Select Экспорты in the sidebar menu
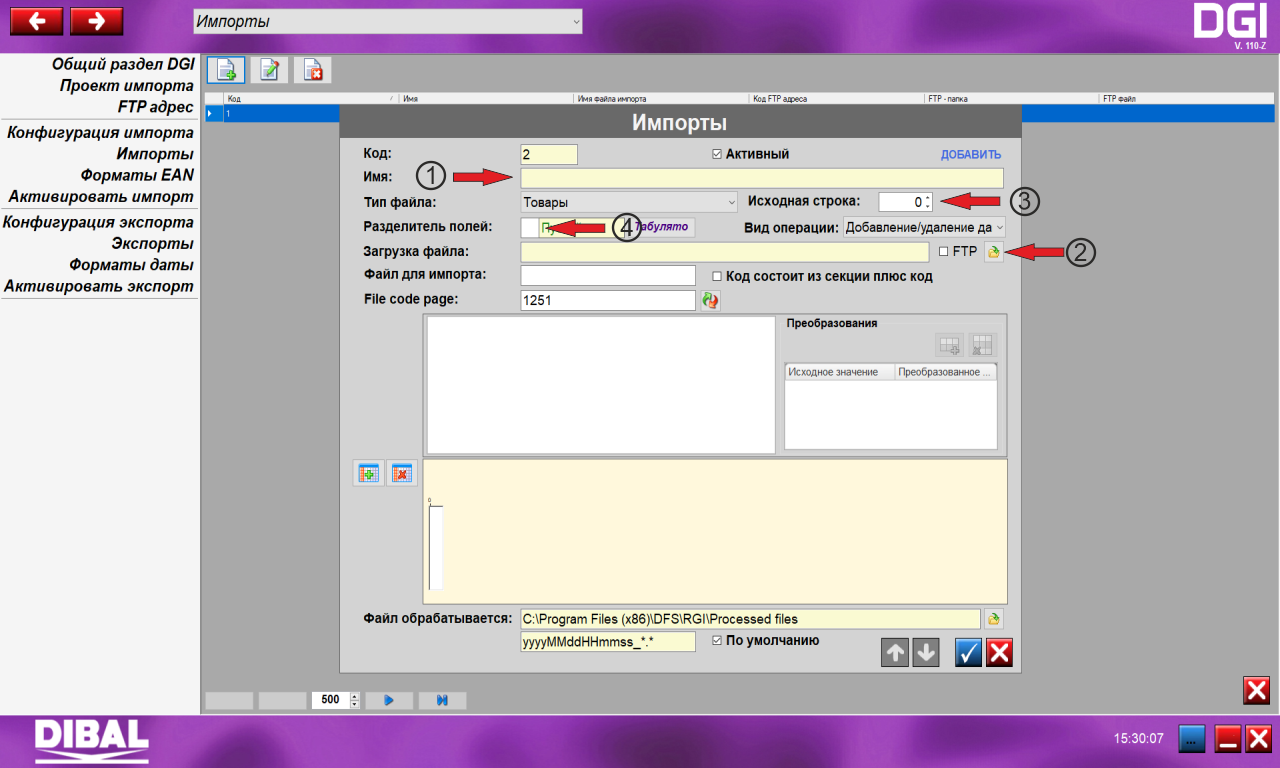The width and height of the screenshot is (1280, 768). 152,243
